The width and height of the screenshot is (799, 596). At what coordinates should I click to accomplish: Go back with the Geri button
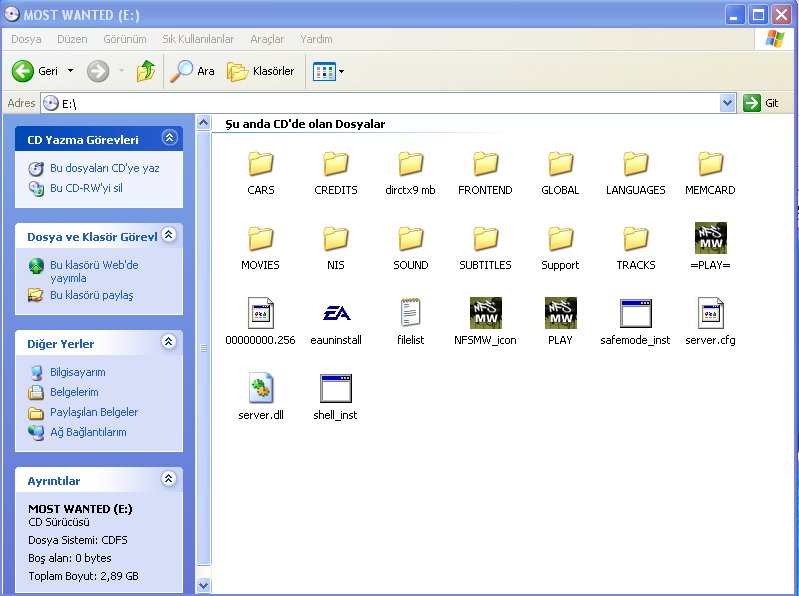36,71
